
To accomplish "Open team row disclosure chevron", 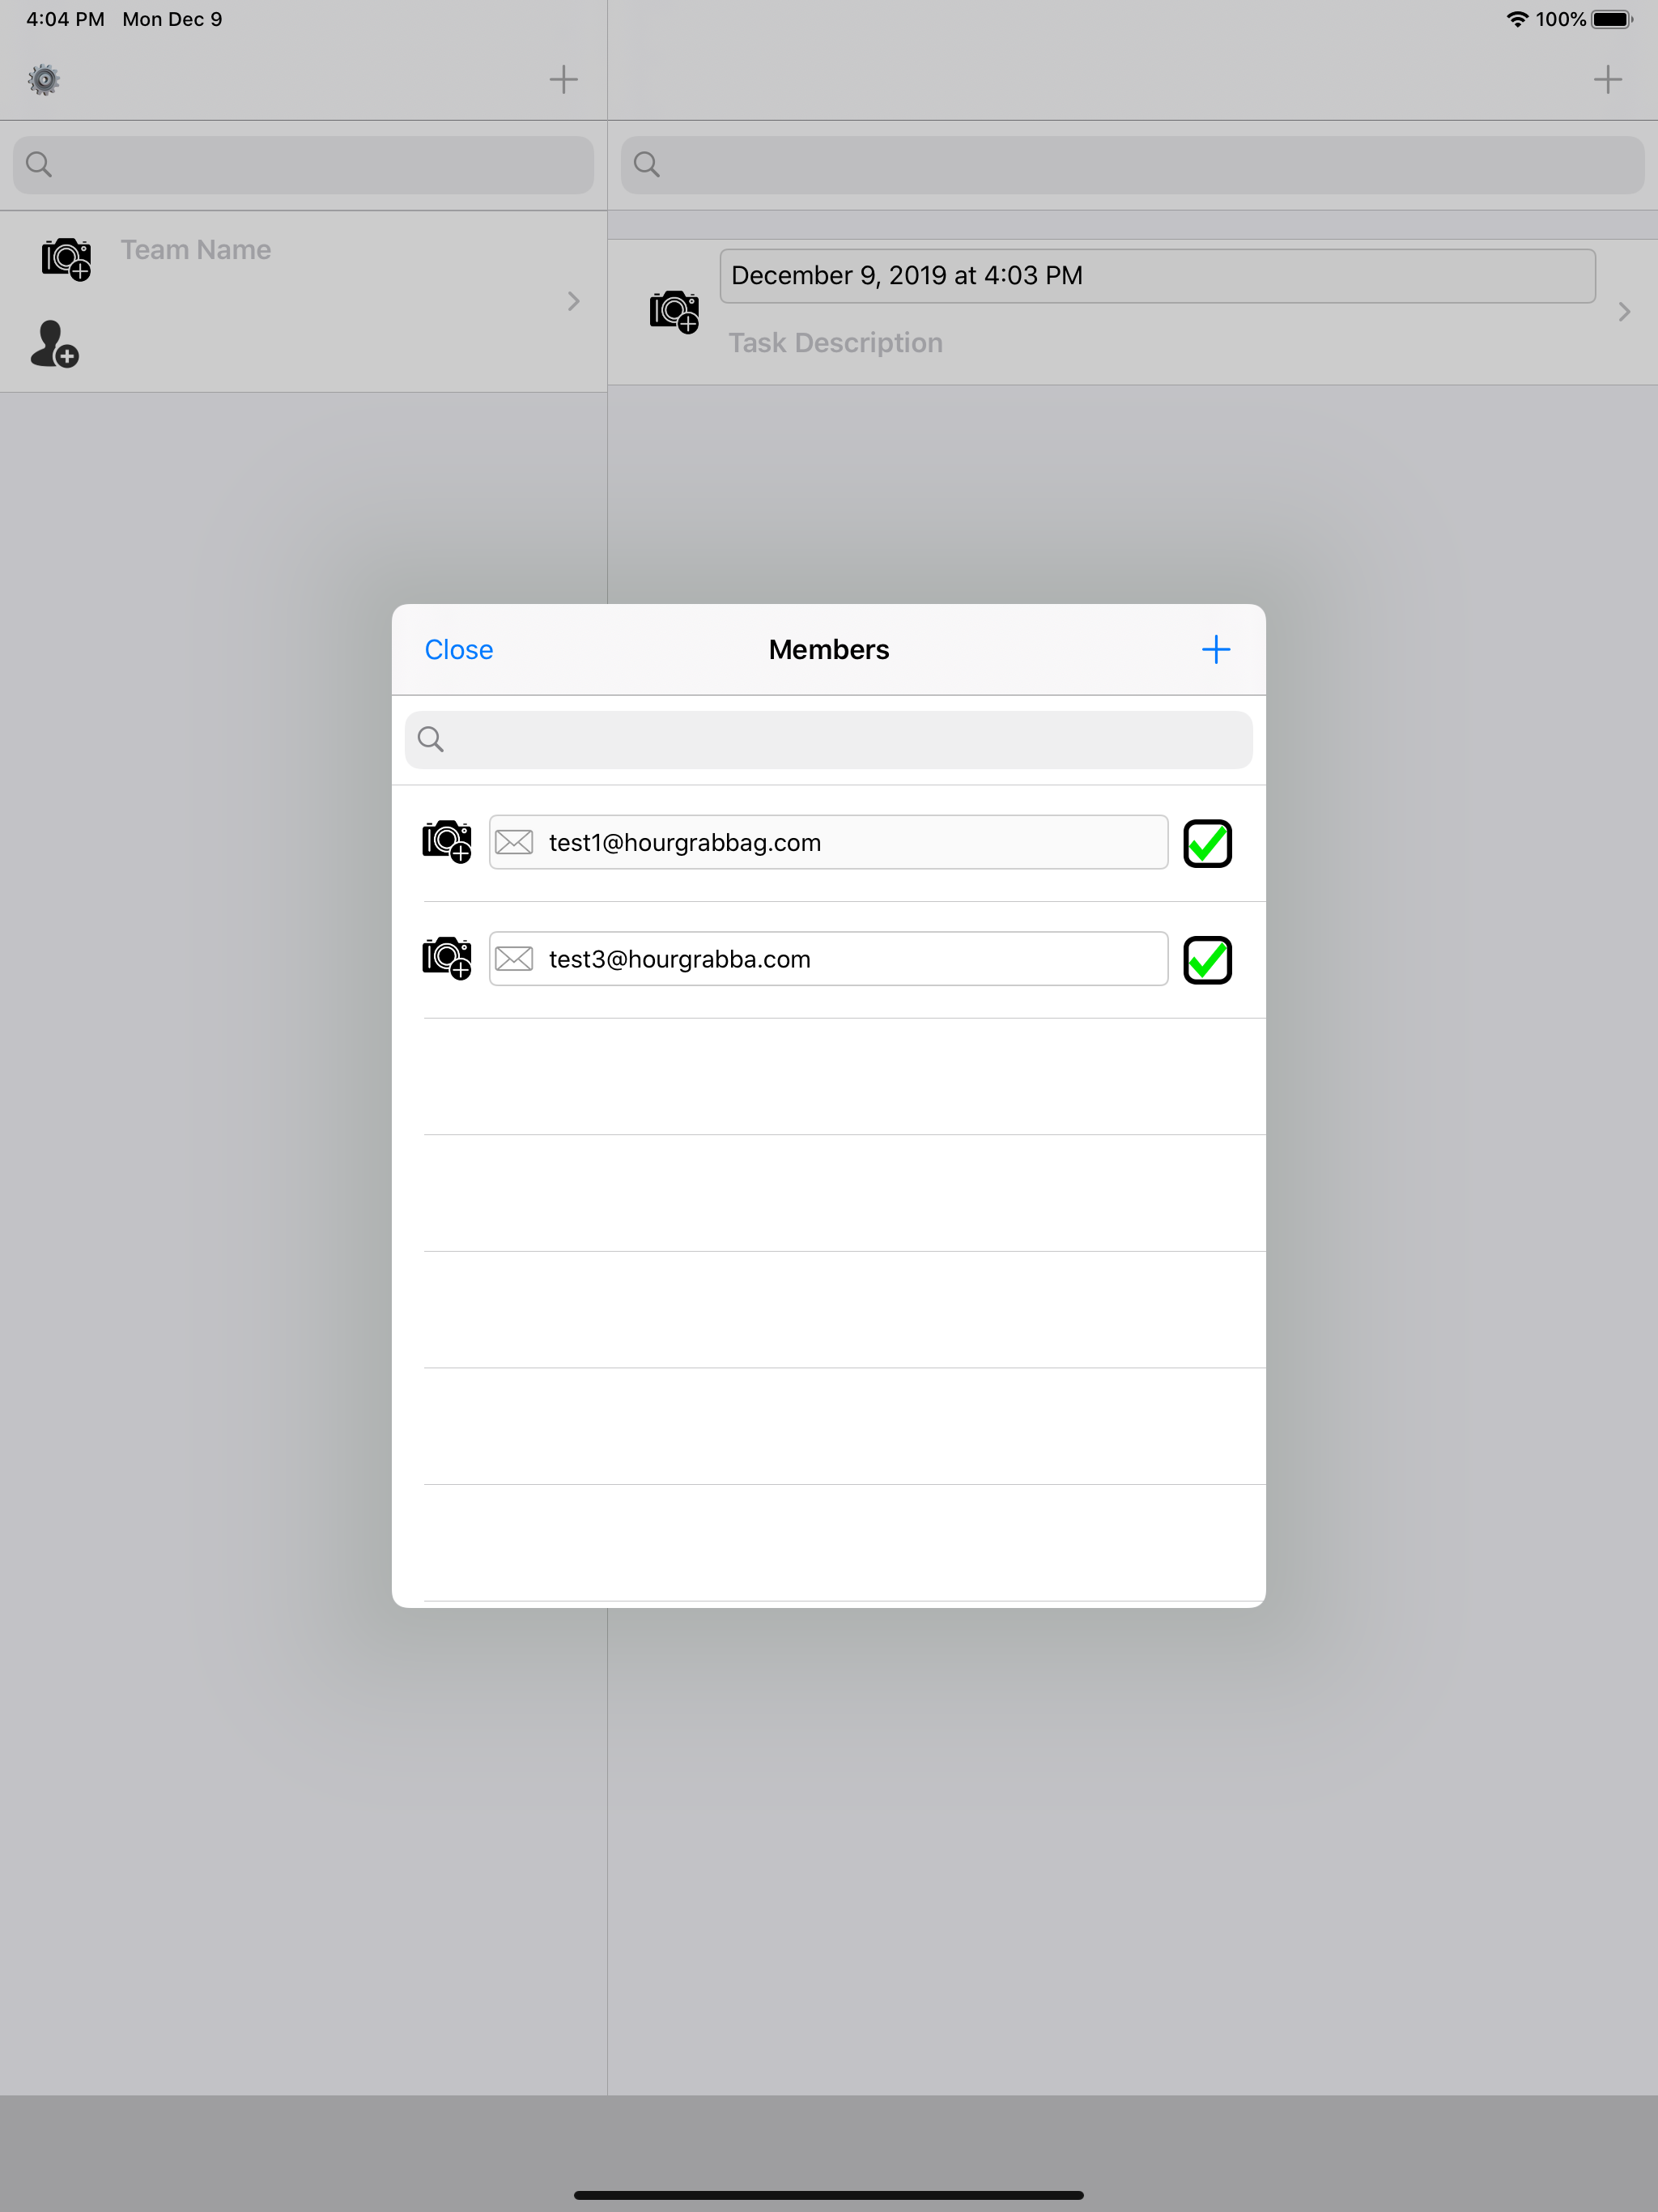I will pyautogui.click(x=574, y=301).
